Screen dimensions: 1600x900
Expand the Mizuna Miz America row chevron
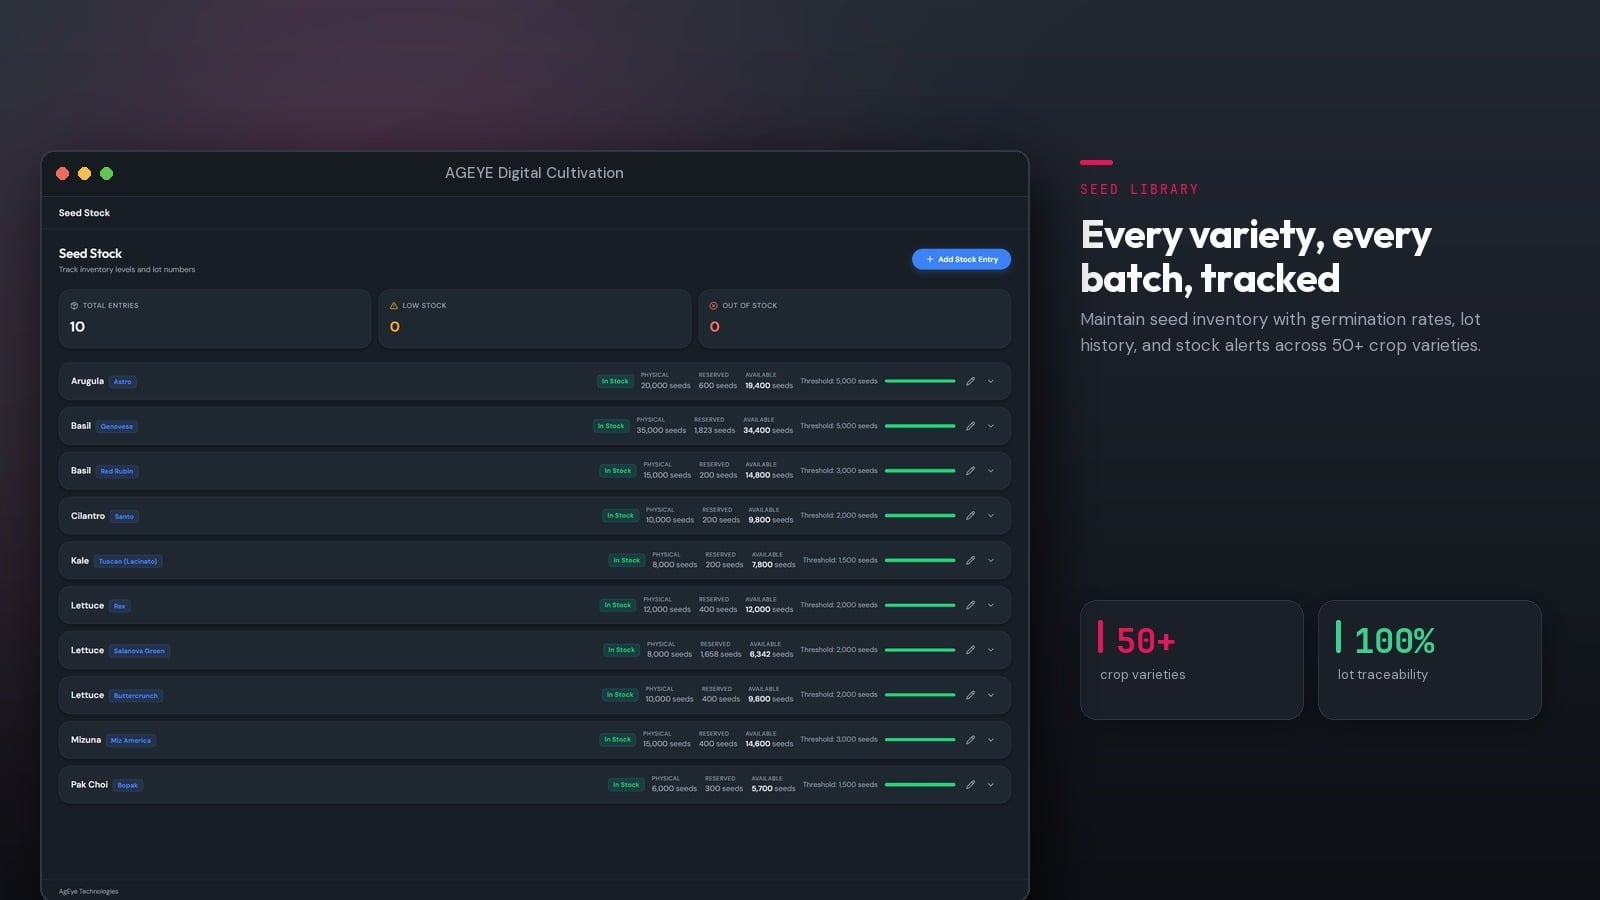point(991,740)
